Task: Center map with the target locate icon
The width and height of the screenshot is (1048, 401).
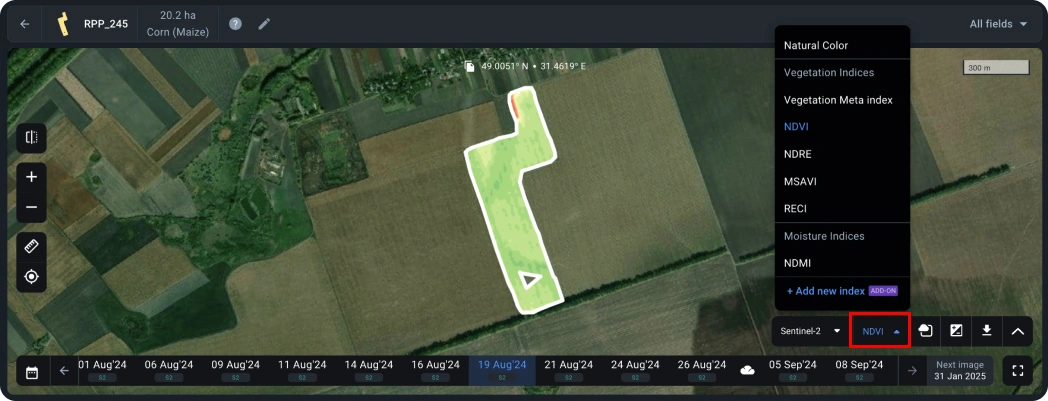Action: pyautogui.click(x=31, y=277)
